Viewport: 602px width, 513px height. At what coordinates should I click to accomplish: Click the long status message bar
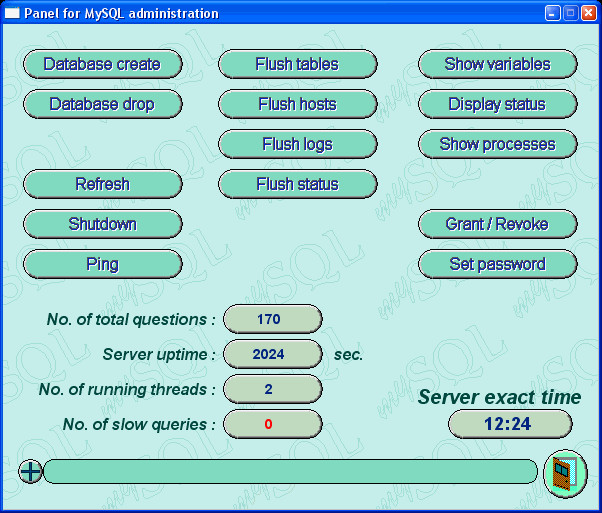(x=290, y=471)
